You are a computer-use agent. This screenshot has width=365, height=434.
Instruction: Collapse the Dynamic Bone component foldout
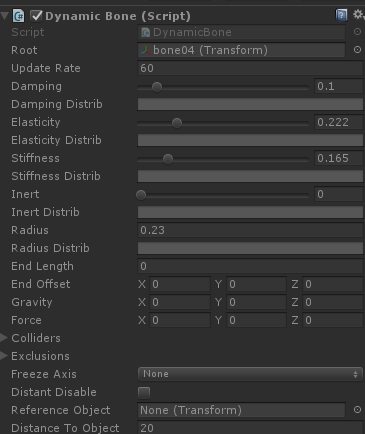click(5, 16)
